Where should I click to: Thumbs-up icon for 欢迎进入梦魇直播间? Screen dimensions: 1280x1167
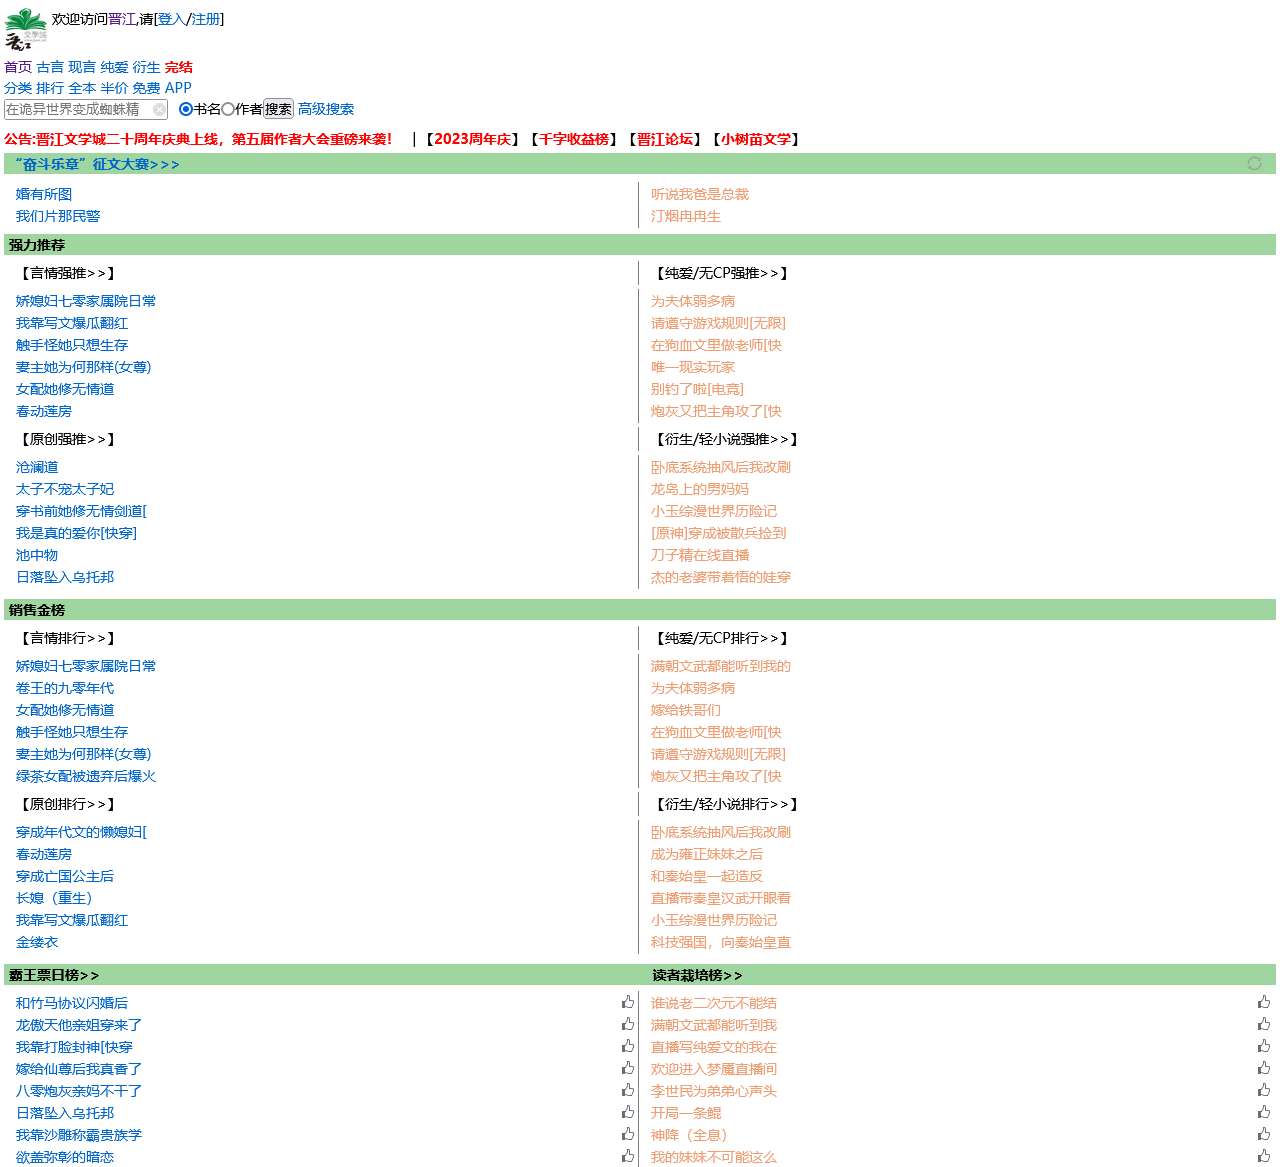coord(1264,1068)
